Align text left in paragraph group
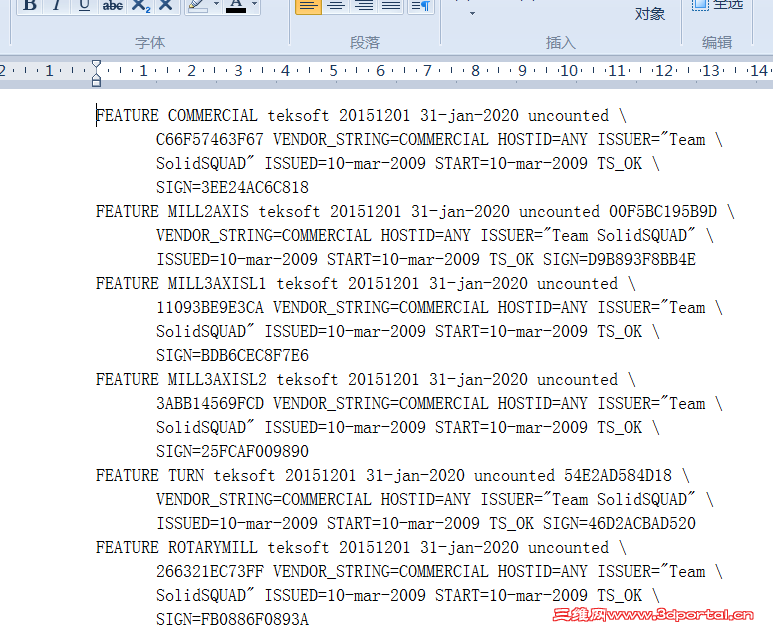The image size is (773, 628). [309, 6]
